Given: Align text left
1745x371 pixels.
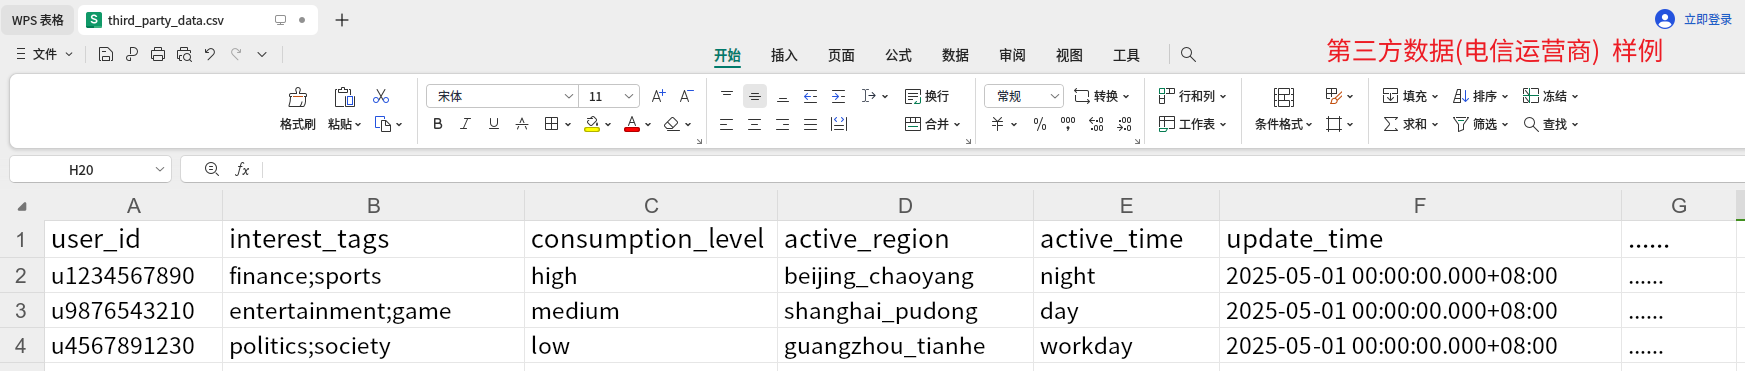Looking at the screenshot, I should click(727, 124).
